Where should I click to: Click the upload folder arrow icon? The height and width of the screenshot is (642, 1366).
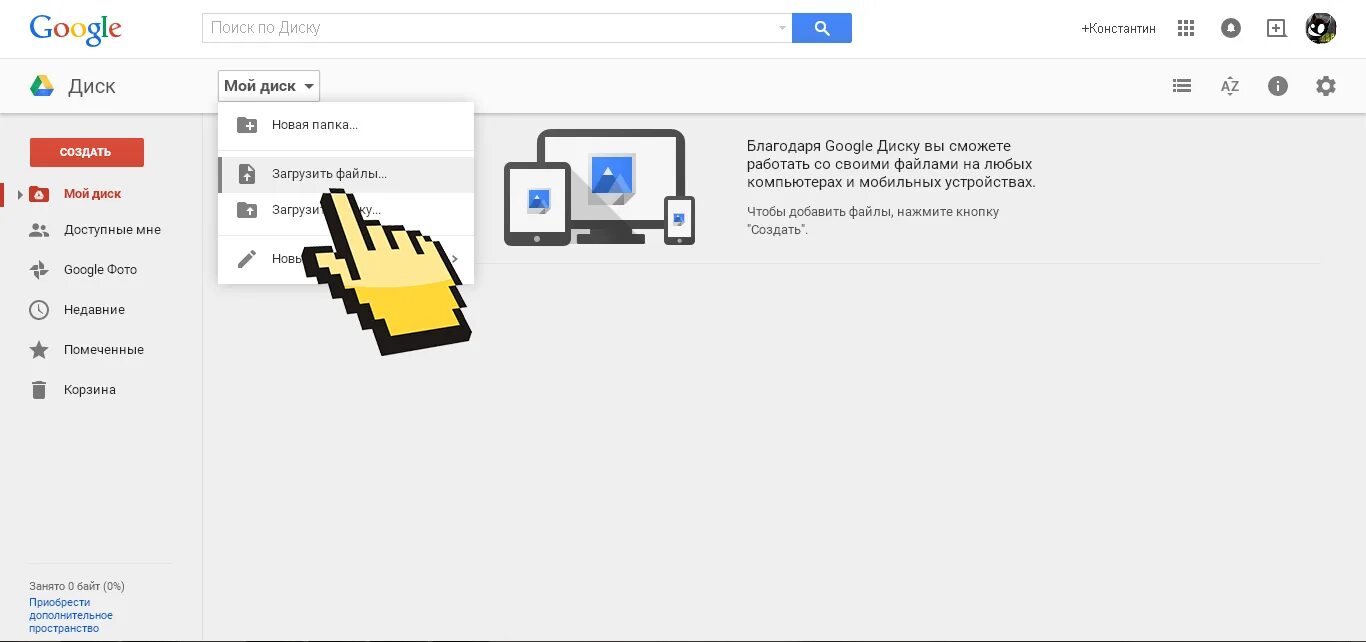[x=246, y=210]
